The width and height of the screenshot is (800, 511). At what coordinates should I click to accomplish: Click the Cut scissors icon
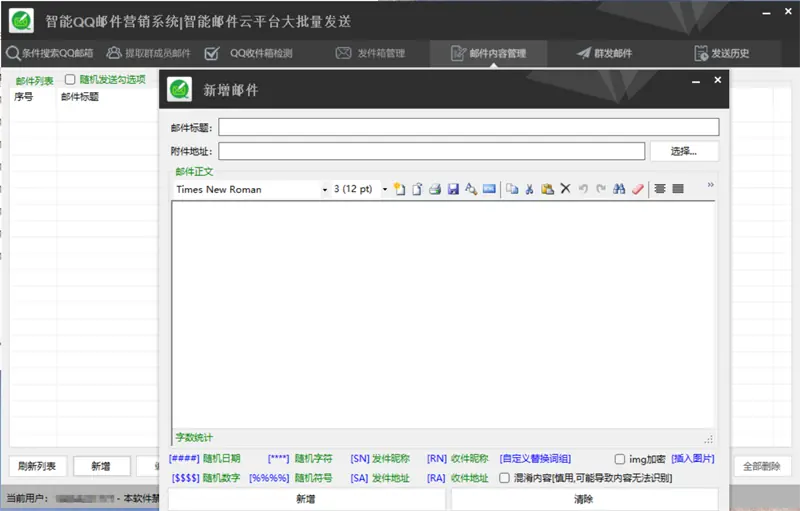(x=530, y=189)
